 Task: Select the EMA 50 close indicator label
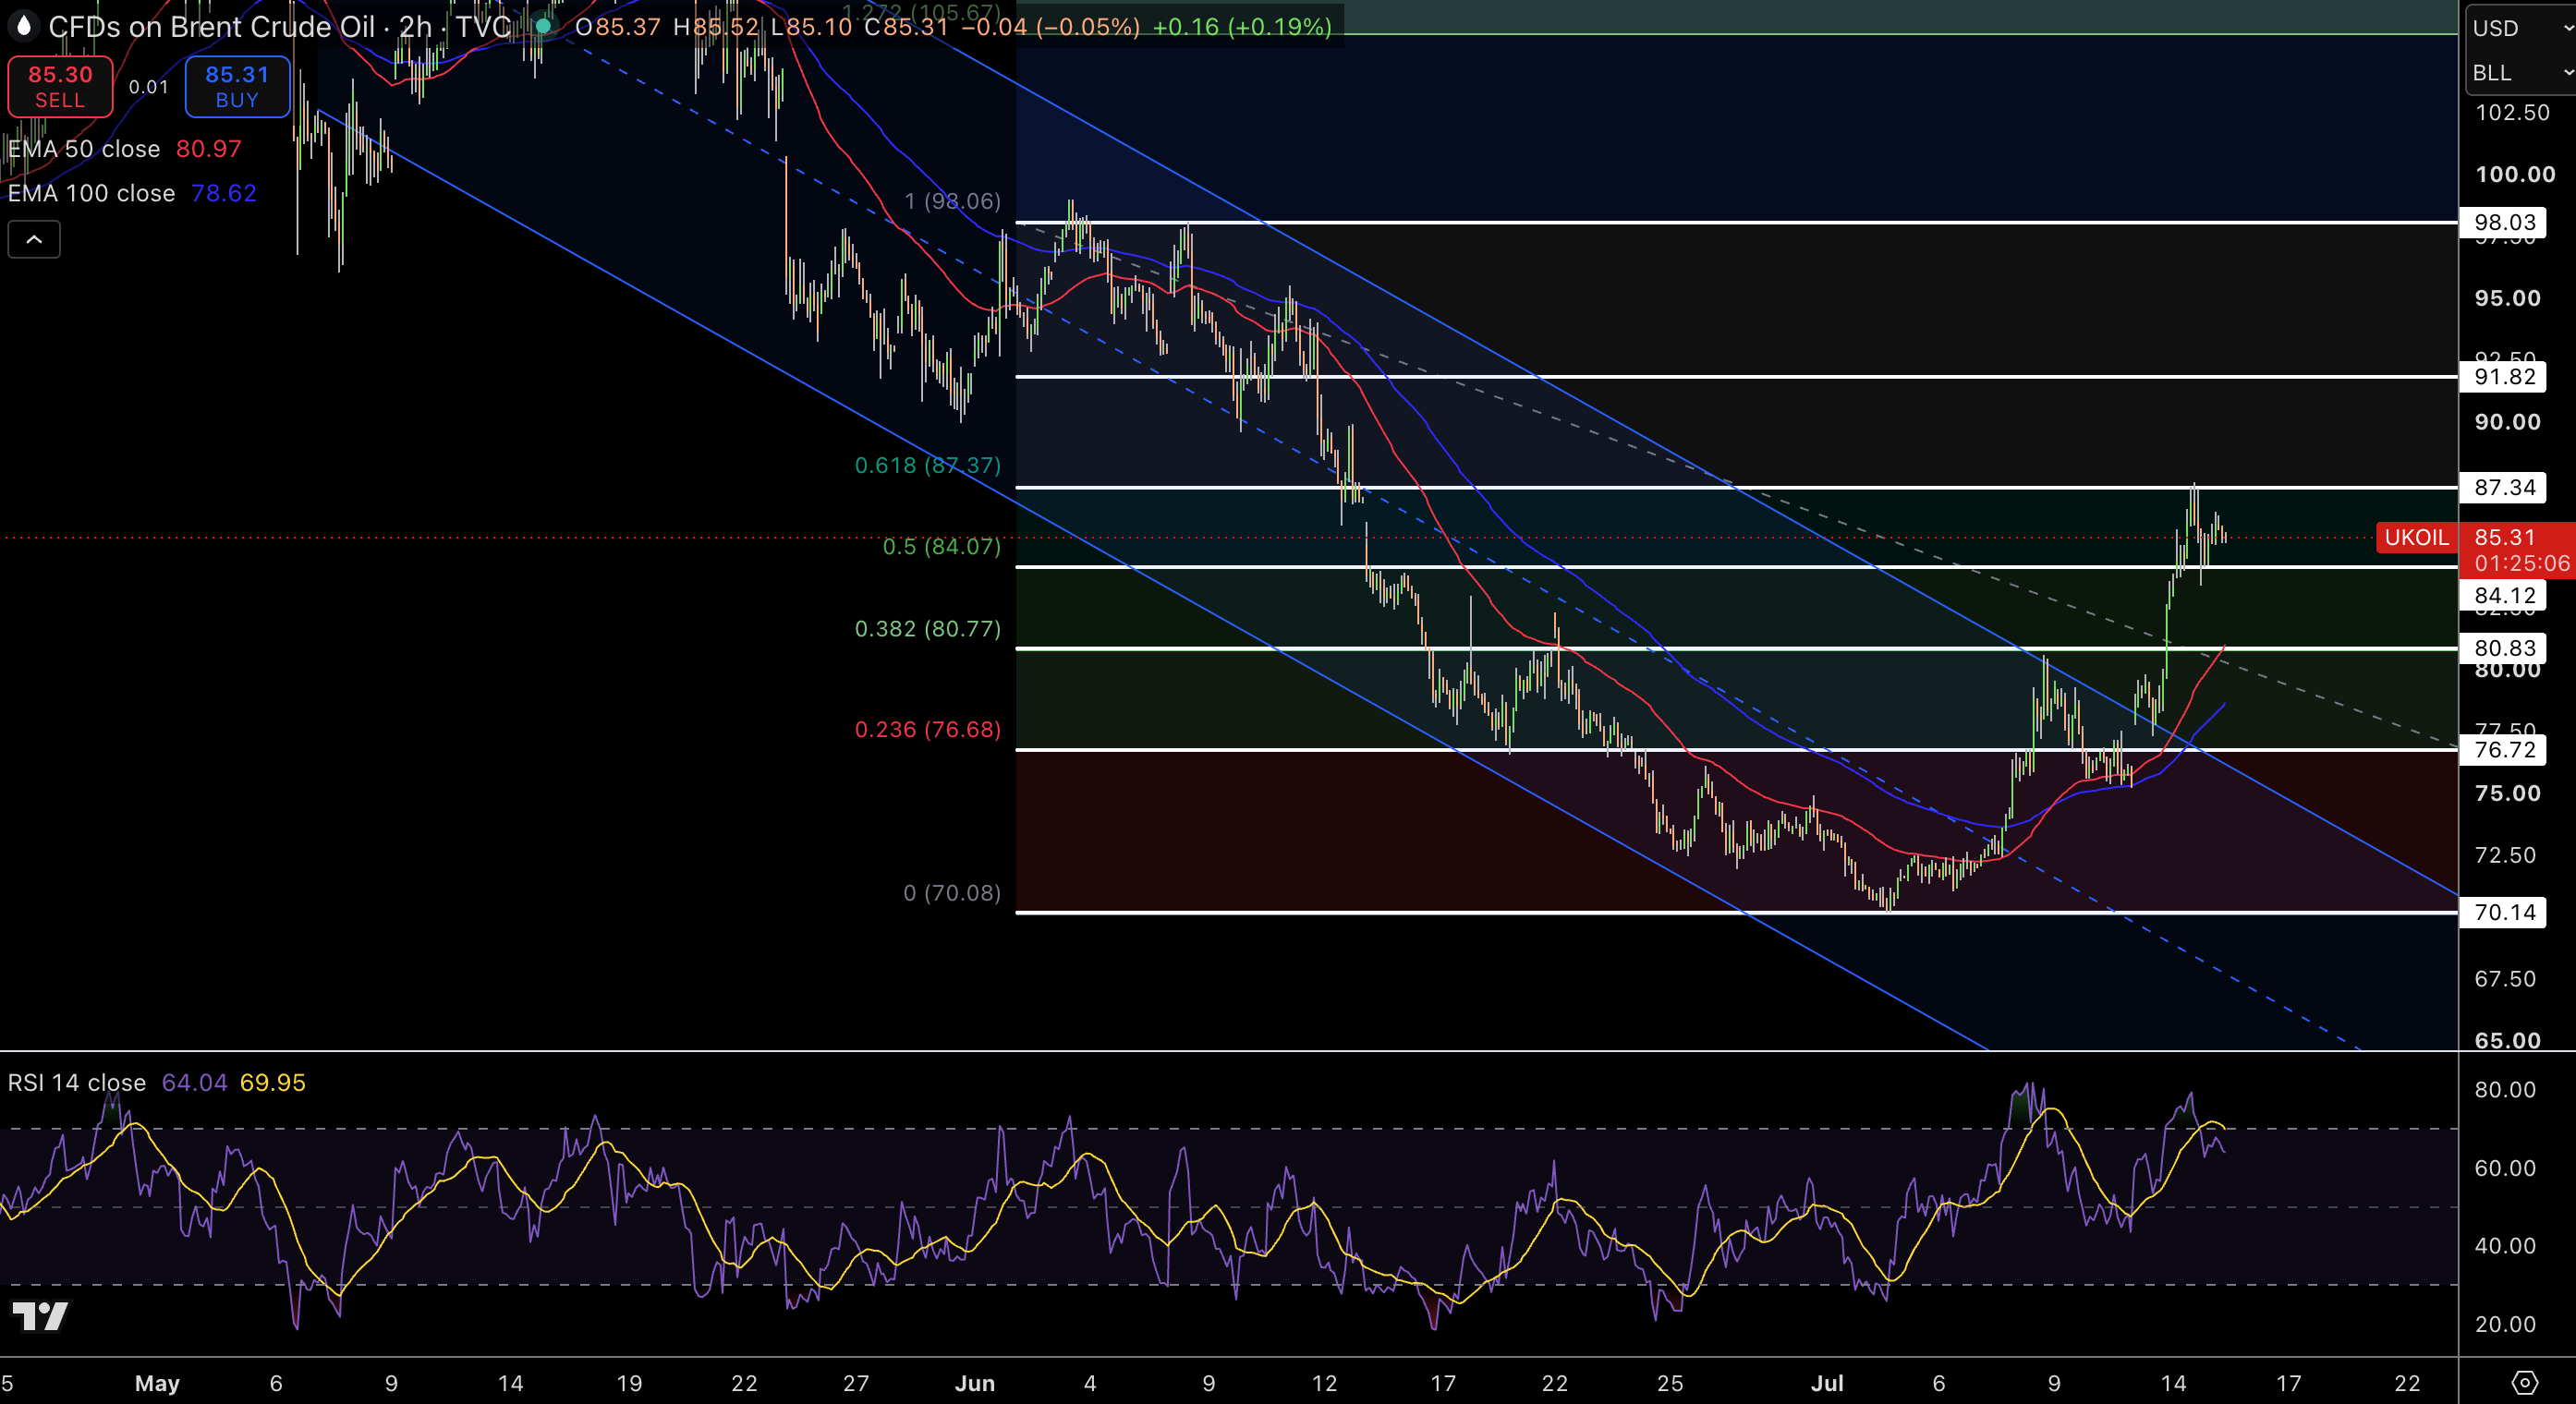tap(84, 149)
